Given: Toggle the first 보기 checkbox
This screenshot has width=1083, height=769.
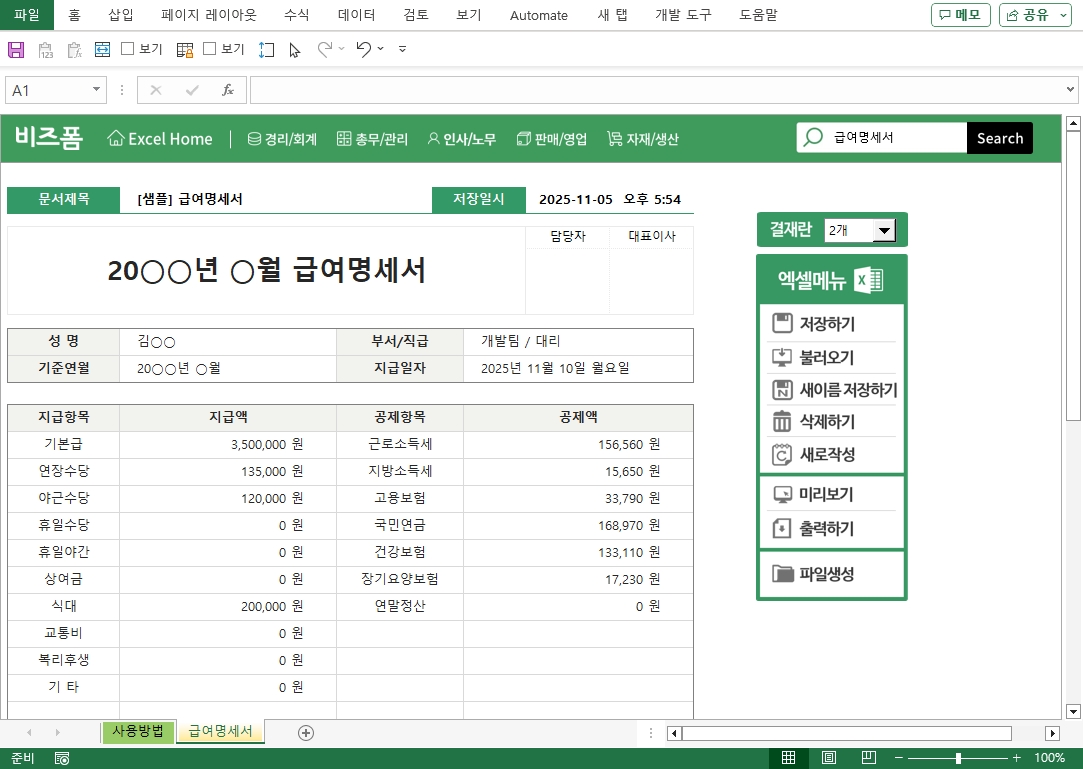Looking at the screenshot, I should [128, 49].
